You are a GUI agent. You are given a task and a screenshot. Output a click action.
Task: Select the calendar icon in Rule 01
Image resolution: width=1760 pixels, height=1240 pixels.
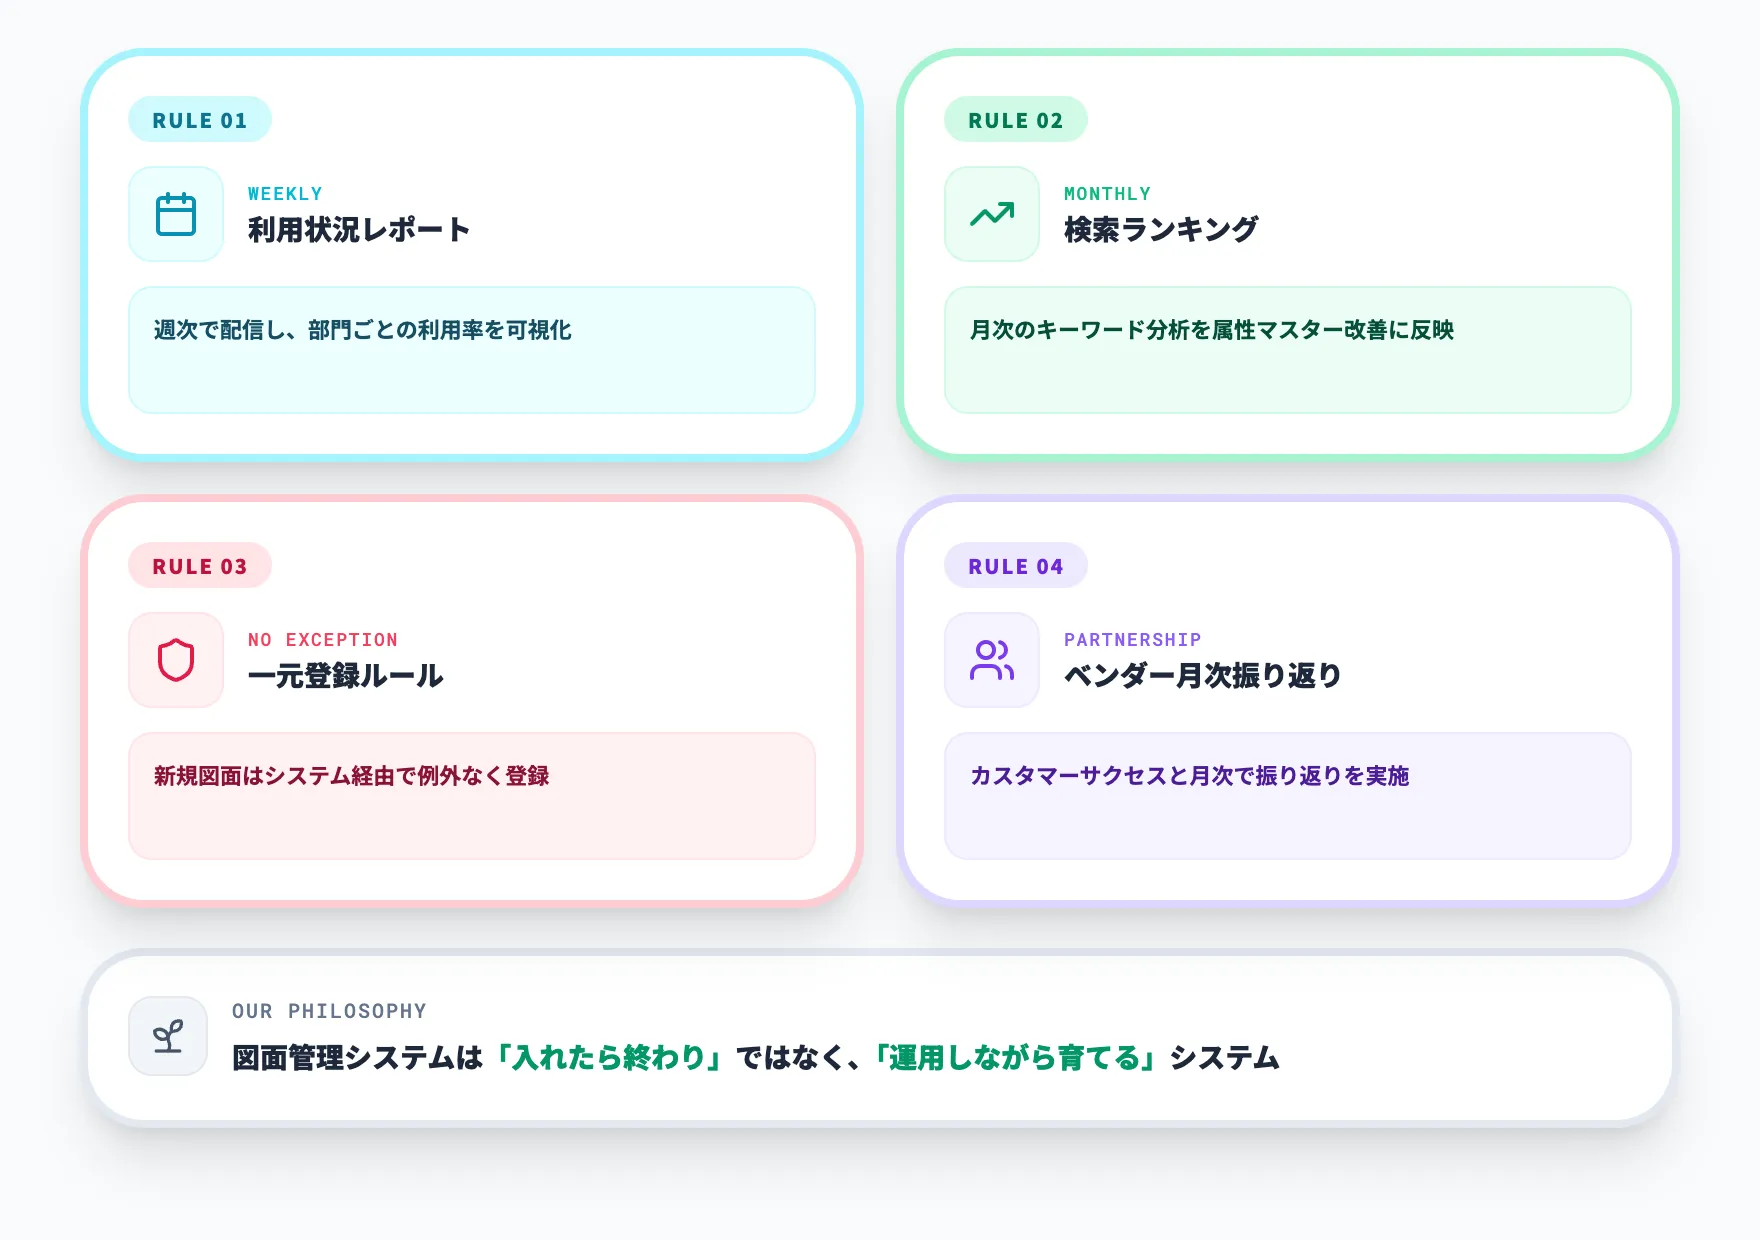[x=176, y=214]
